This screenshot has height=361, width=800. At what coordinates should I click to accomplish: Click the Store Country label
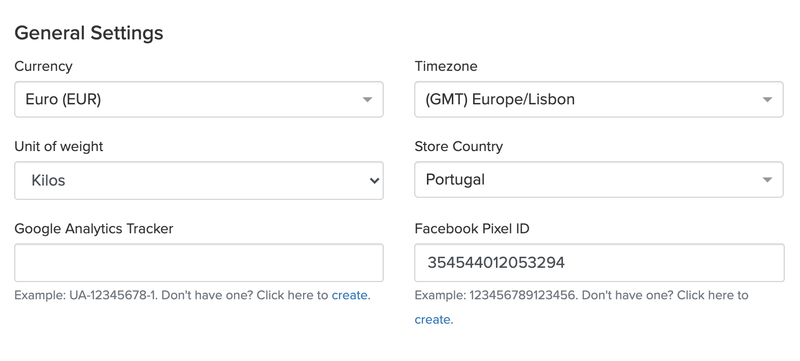[459, 146]
